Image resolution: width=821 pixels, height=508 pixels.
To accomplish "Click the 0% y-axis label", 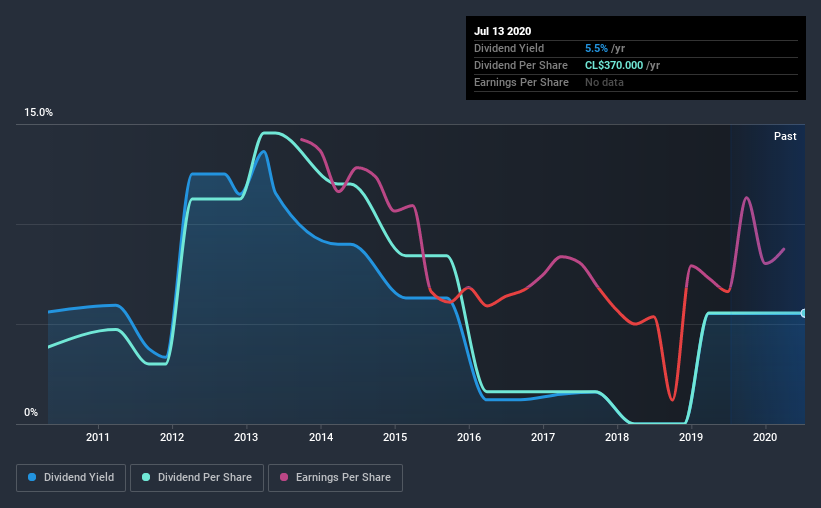I will (31, 413).
